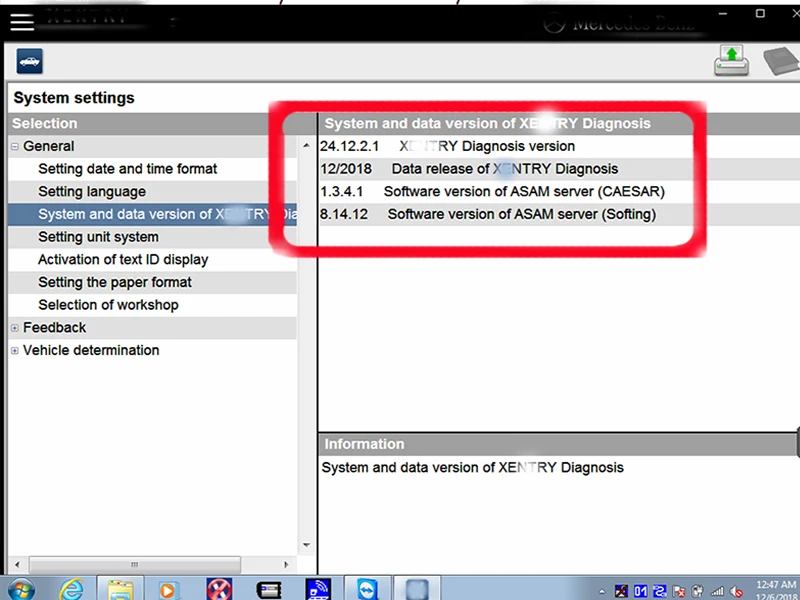Click the General label in tree
Image resolution: width=800 pixels, height=600 pixels.
[48, 146]
